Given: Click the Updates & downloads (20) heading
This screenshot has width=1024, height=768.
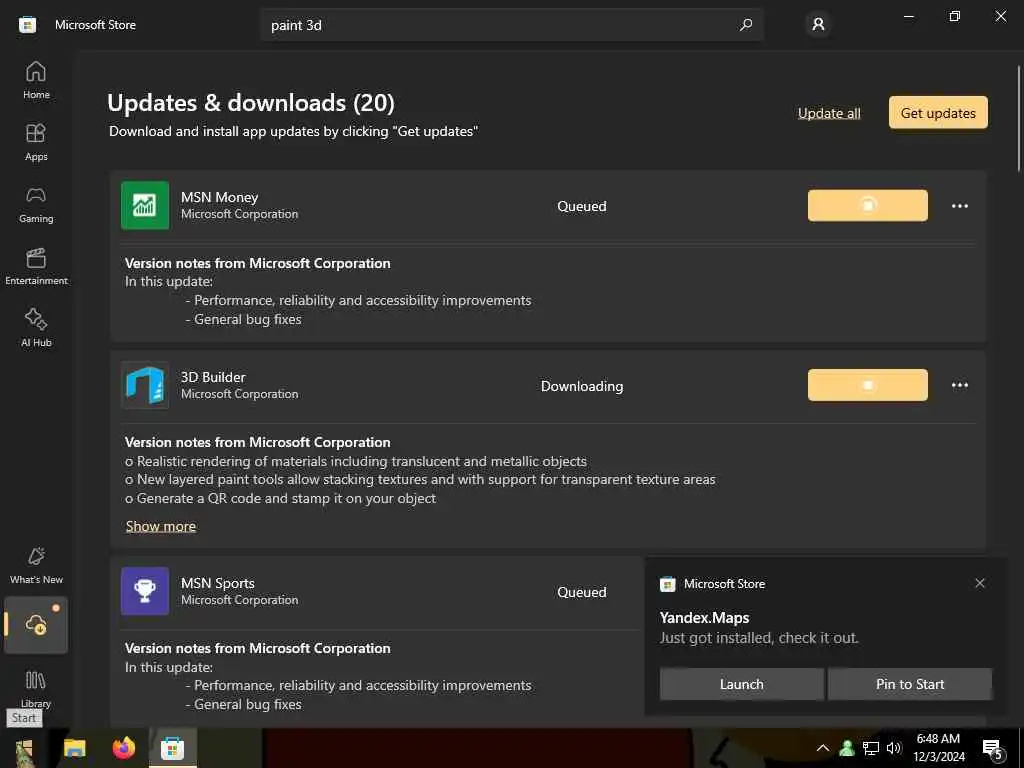Looking at the screenshot, I should point(251,103).
